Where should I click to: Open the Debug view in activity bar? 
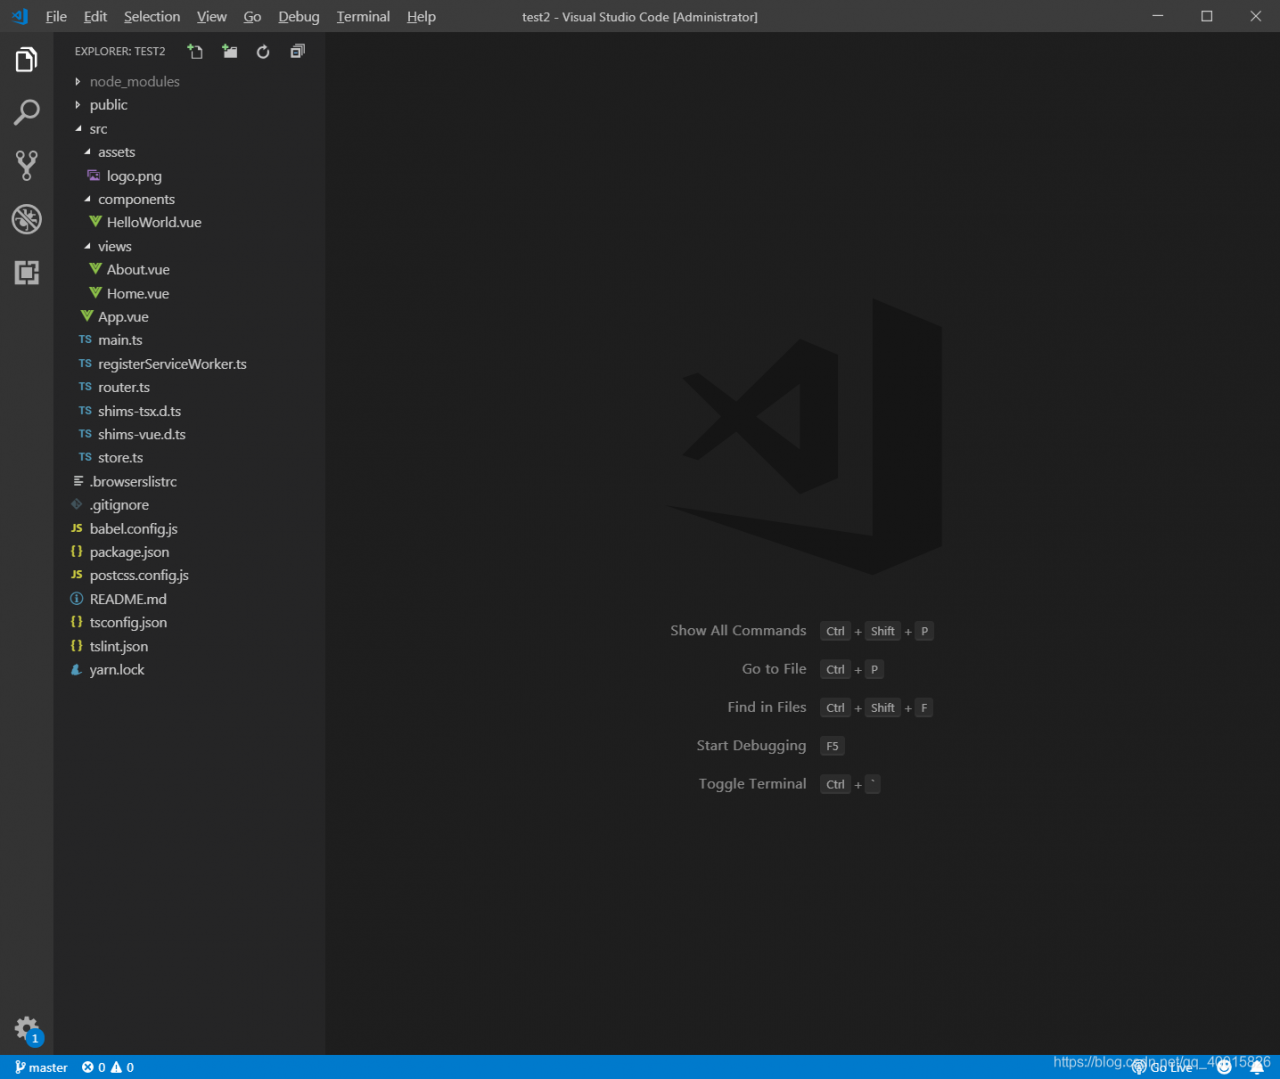point(27,219)
